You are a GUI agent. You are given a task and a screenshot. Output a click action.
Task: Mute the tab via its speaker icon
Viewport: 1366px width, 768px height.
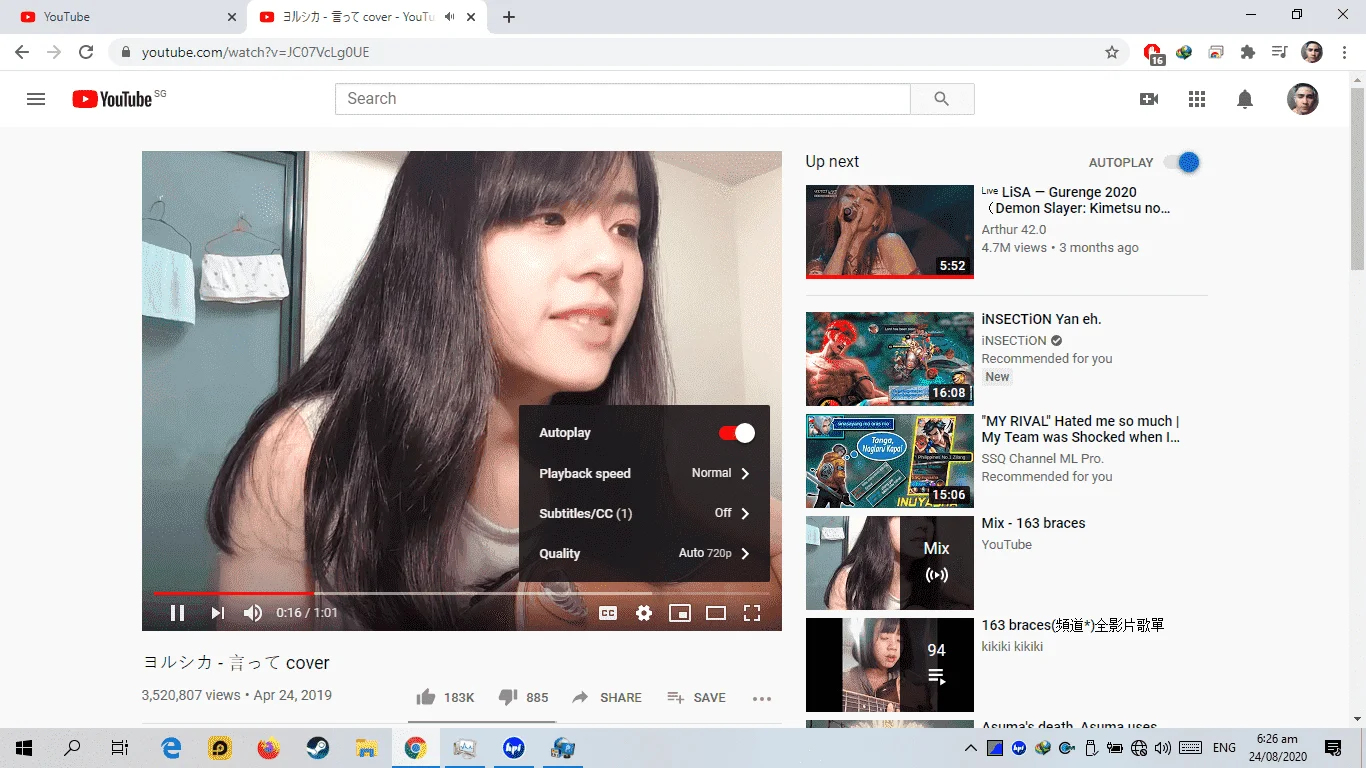coord(450,17)
